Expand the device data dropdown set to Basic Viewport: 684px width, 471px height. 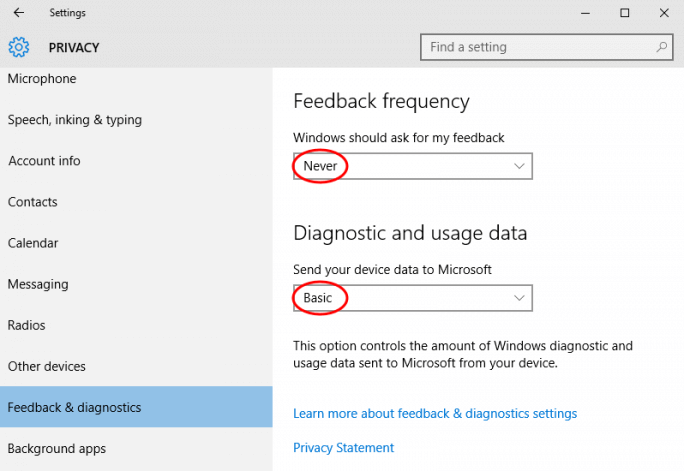pyautogui.click(x=413, y=298)
